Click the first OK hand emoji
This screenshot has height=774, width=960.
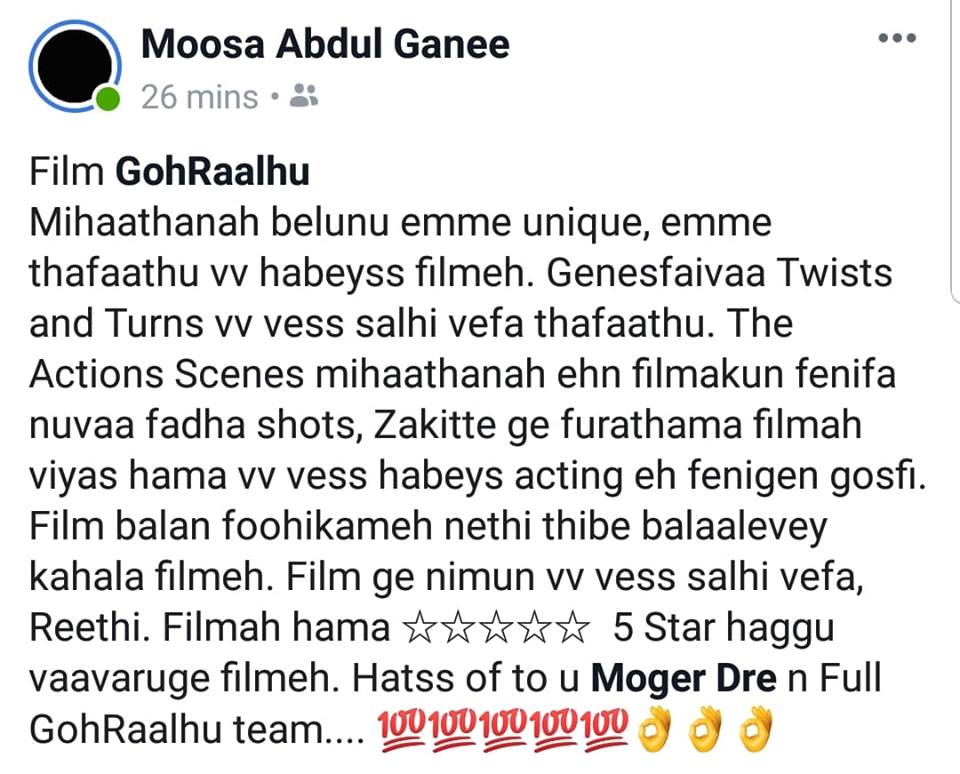point(654,729)
